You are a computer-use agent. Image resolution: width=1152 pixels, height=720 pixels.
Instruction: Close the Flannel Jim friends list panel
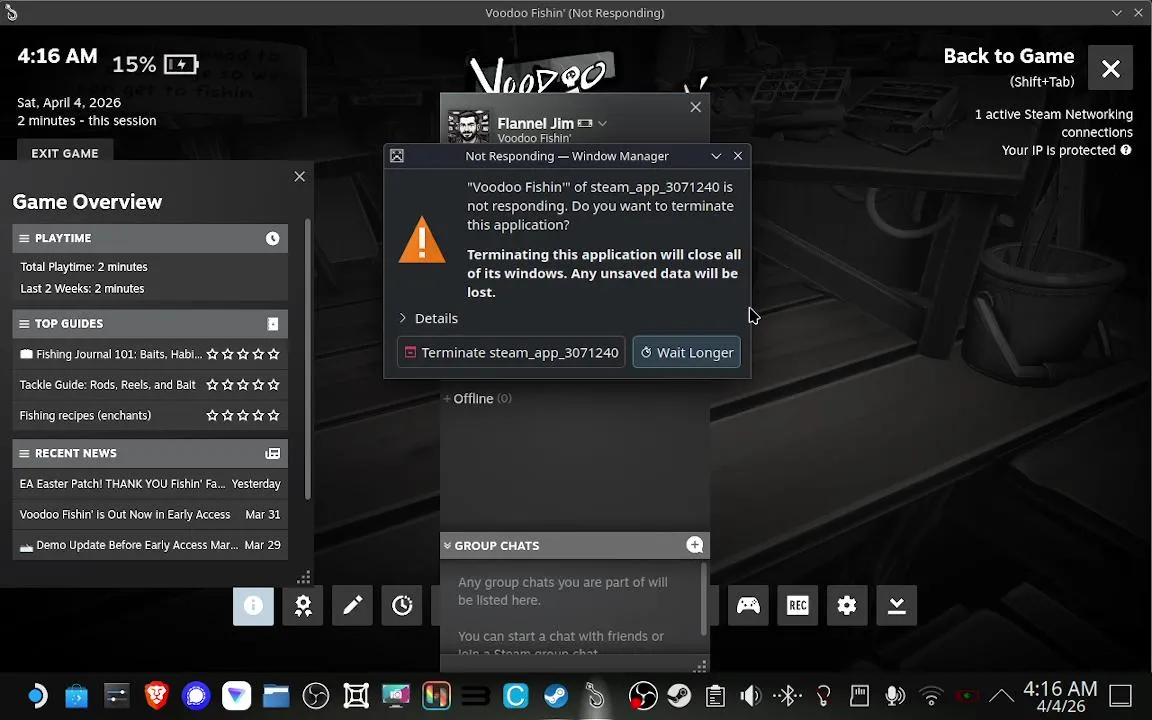click(x=696, y=107)
